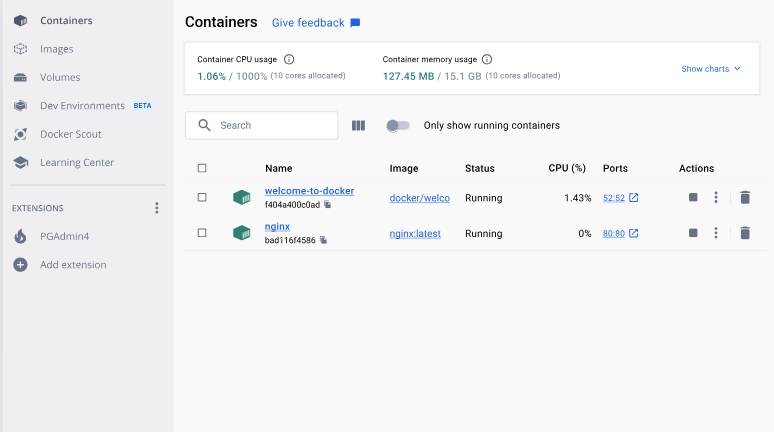
Task: Go to Learning Center in the sidebar
Action: (77, 162)
